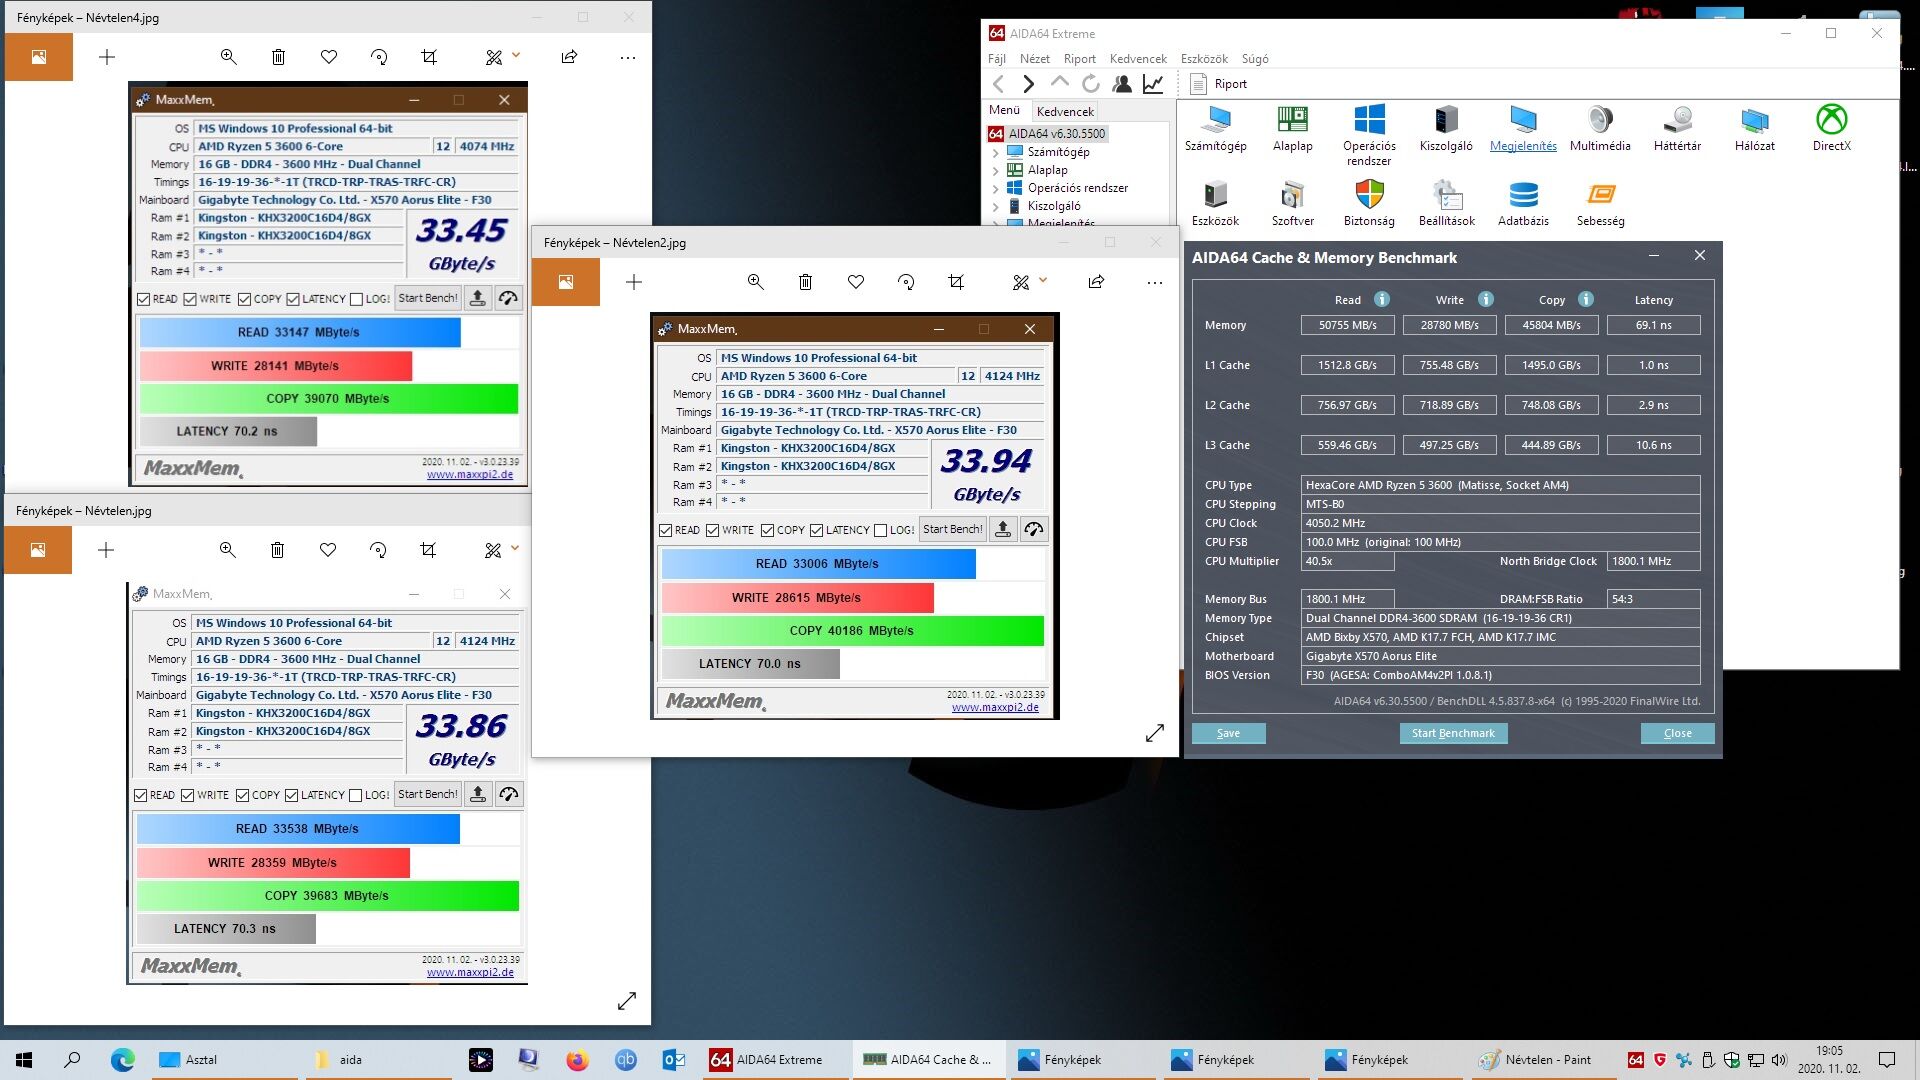Image resolution: width=1920 pixels, height=1080 pixels.
Task: Open the DirectX category icon
Action: (x=1831, y=128)
